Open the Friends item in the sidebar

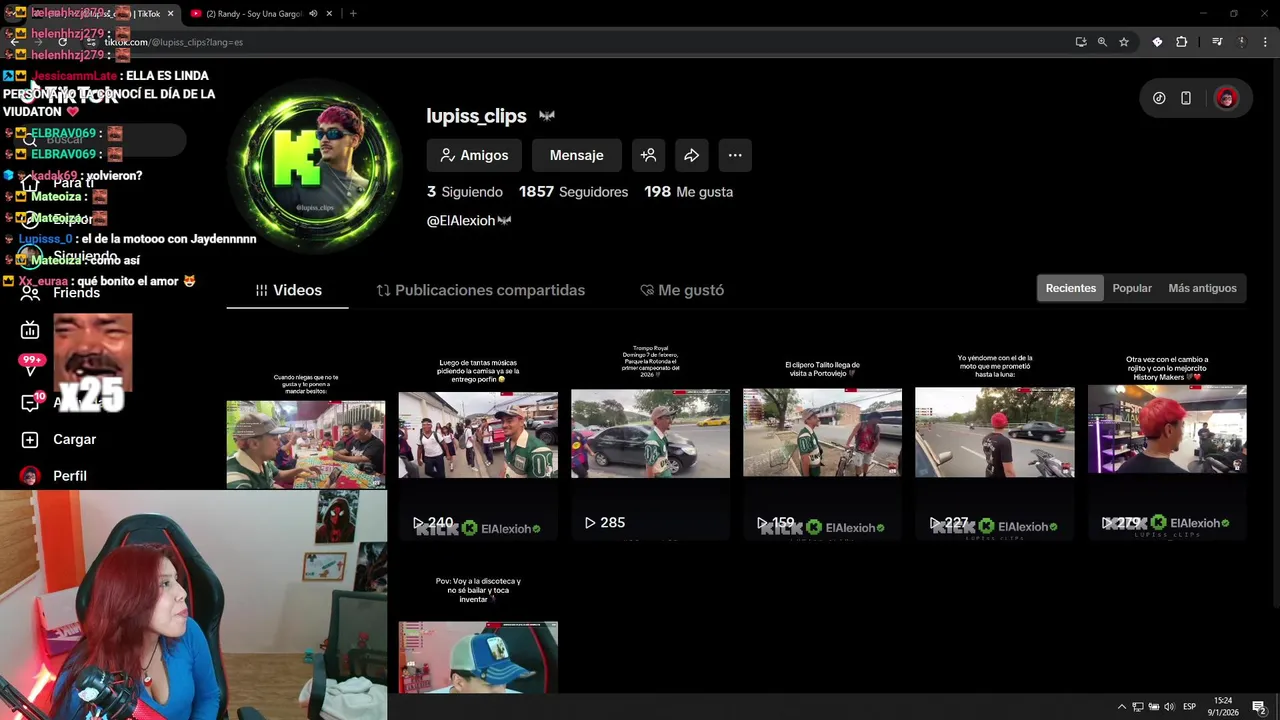(62, 293)
